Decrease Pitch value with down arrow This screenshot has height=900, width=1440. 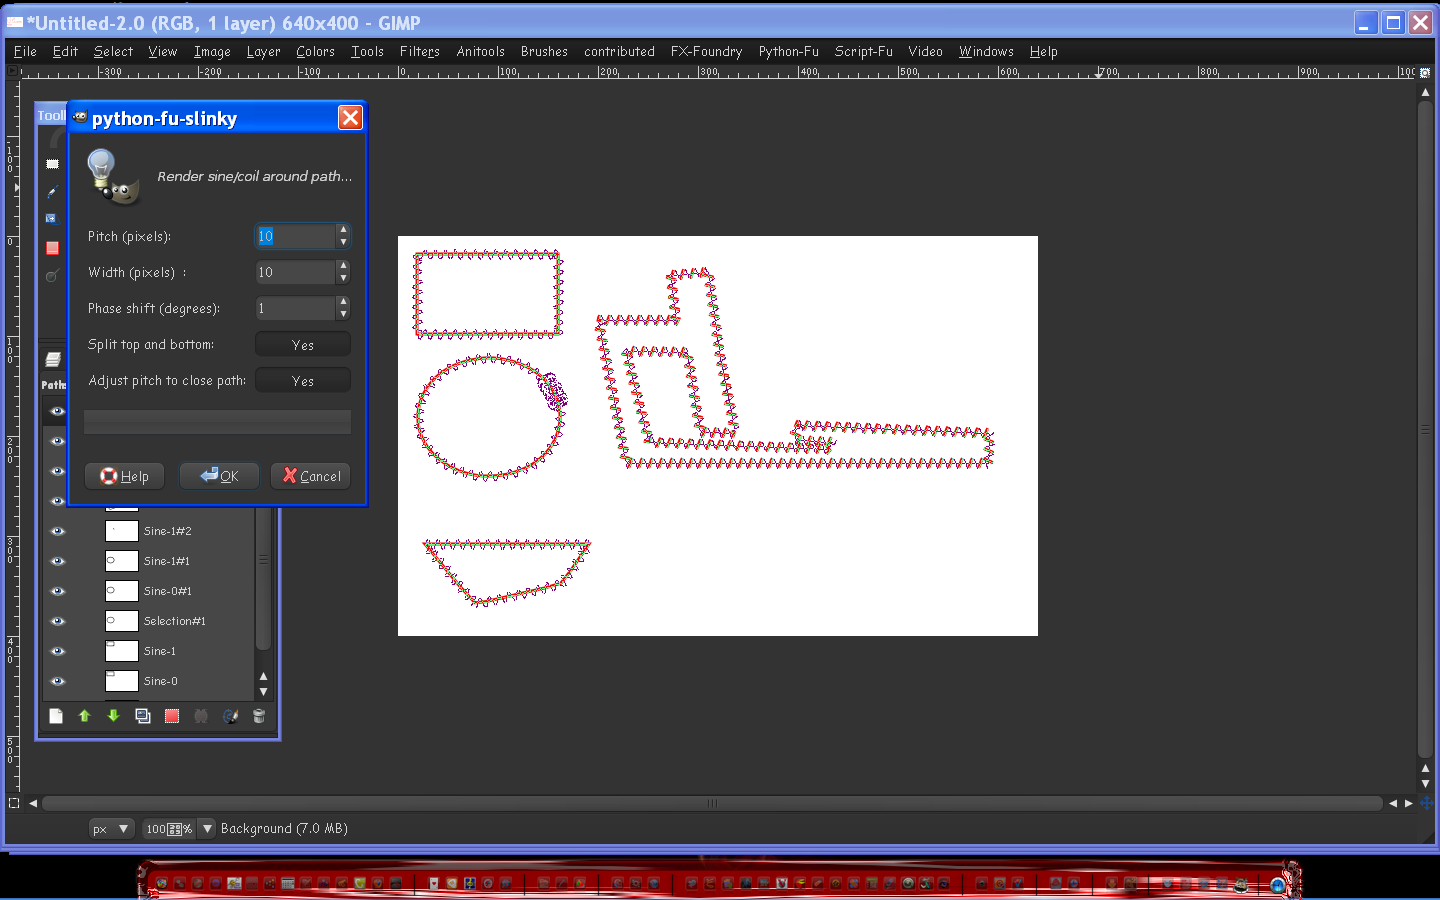[x=343, y=242]
